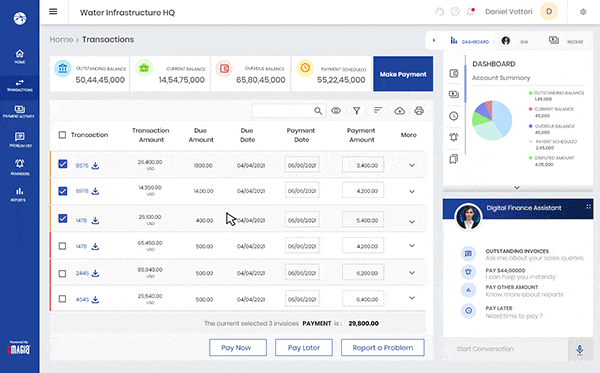Click the Make Payment button
The width and height of the screenshot is (600, 373).
tap(403, 74)
